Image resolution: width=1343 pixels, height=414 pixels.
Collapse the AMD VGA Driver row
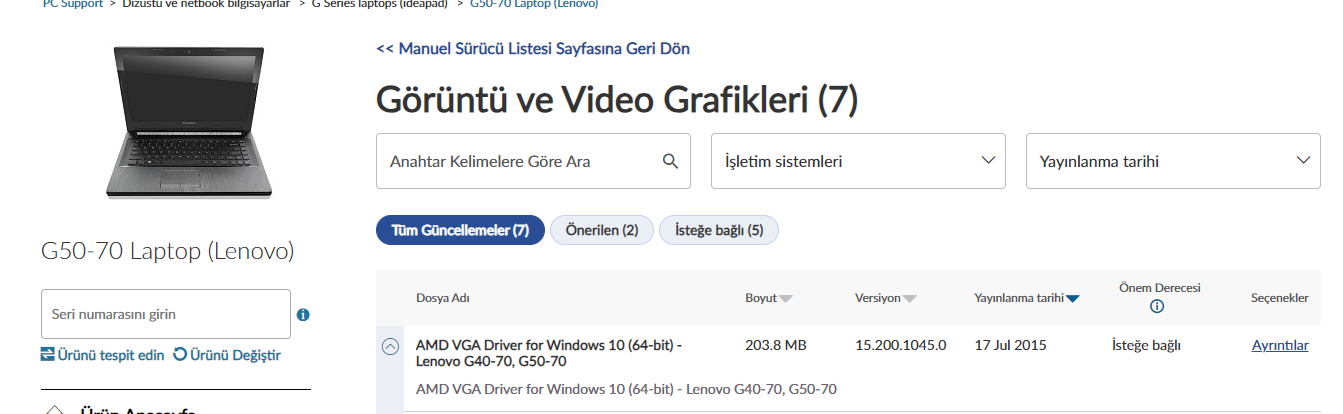click(x=390, y=346)
